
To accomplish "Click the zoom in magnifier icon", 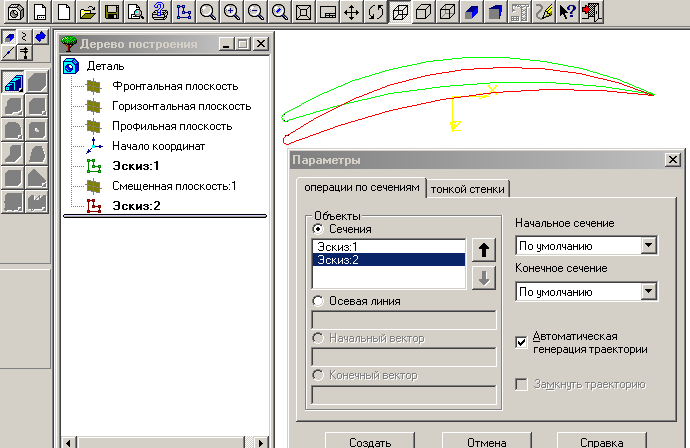I will point(231,12).
